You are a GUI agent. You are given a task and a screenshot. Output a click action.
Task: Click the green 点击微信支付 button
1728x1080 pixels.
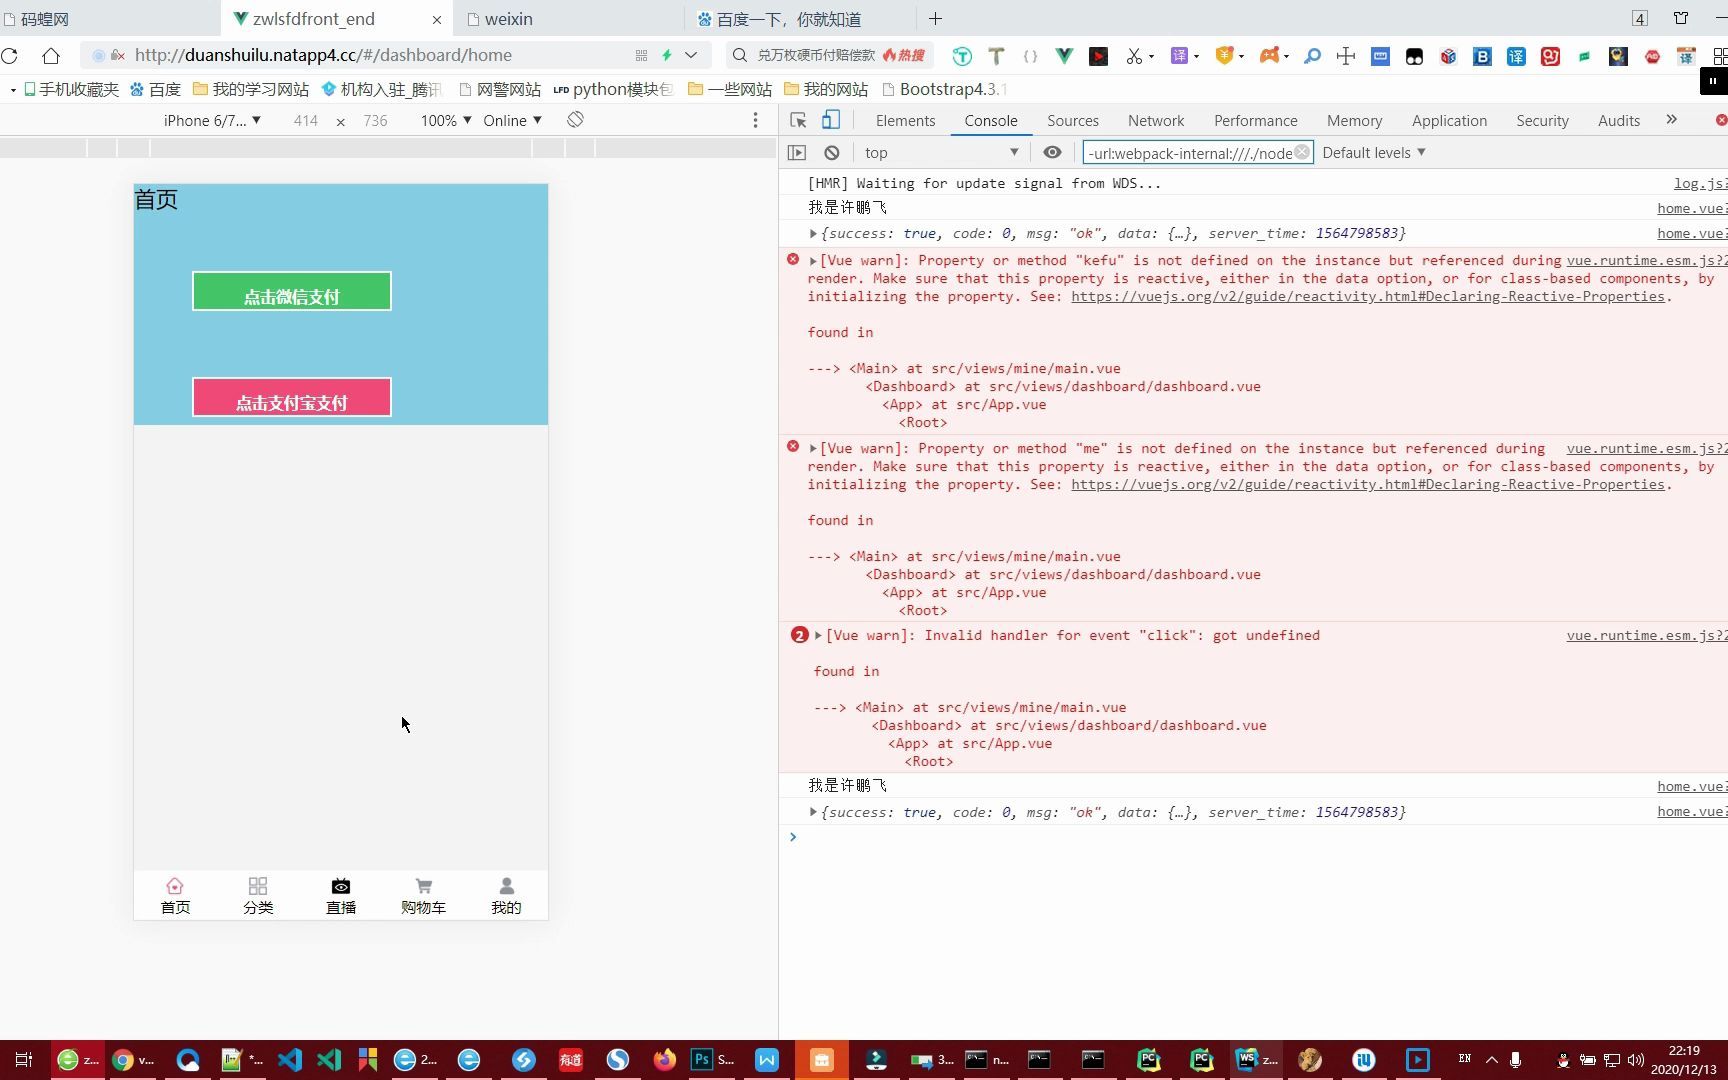[x=291, y=291]
